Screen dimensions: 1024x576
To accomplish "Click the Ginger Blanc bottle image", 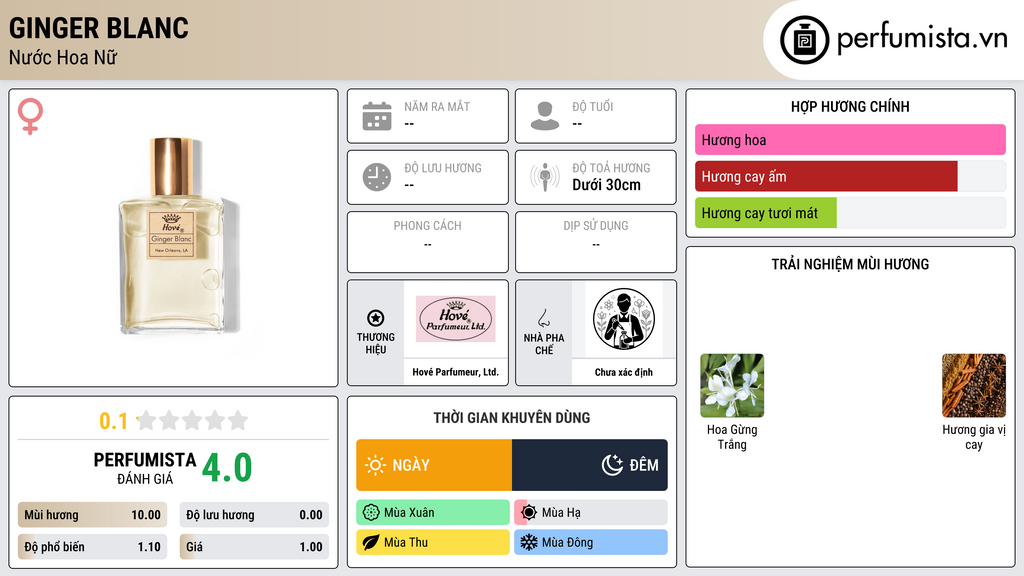I will [x=174, y=236].
